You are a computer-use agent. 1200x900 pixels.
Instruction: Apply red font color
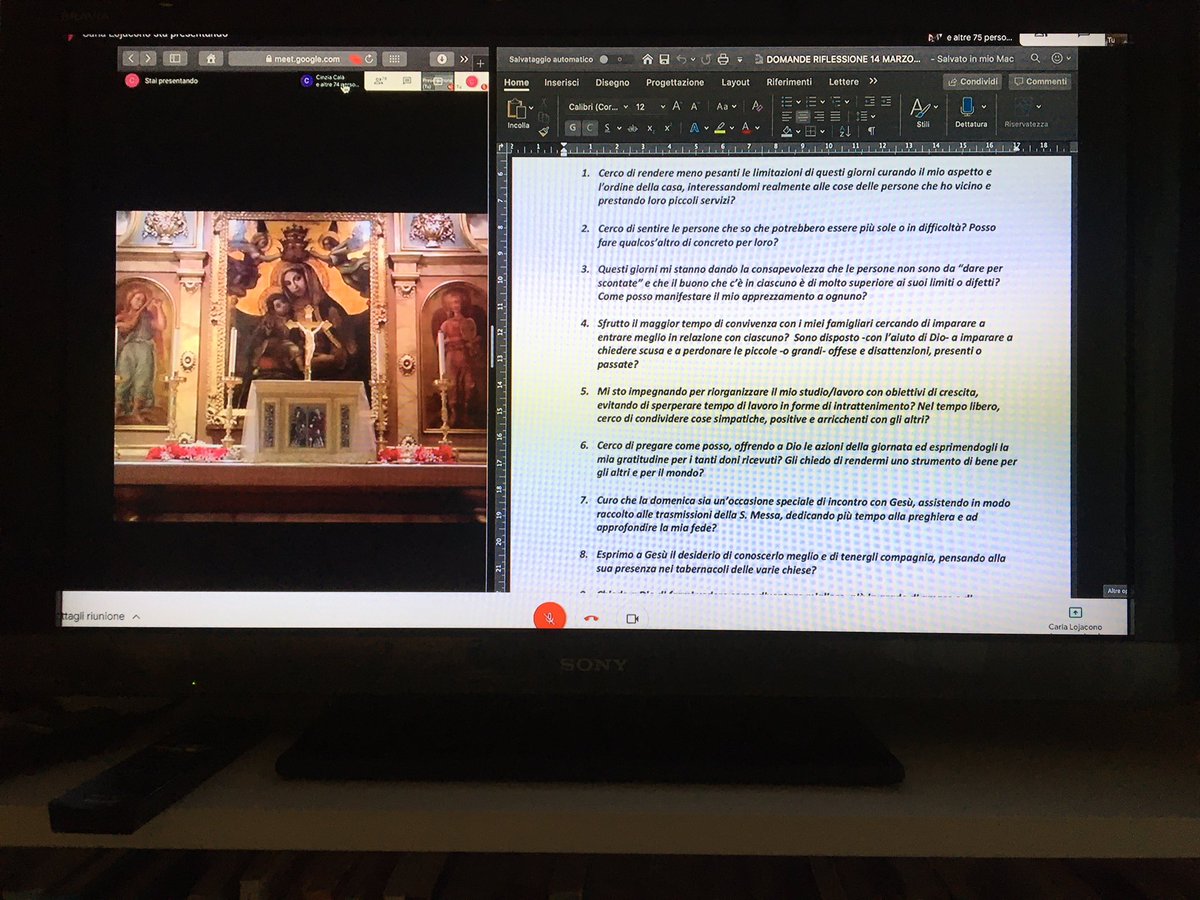(745, 128)
